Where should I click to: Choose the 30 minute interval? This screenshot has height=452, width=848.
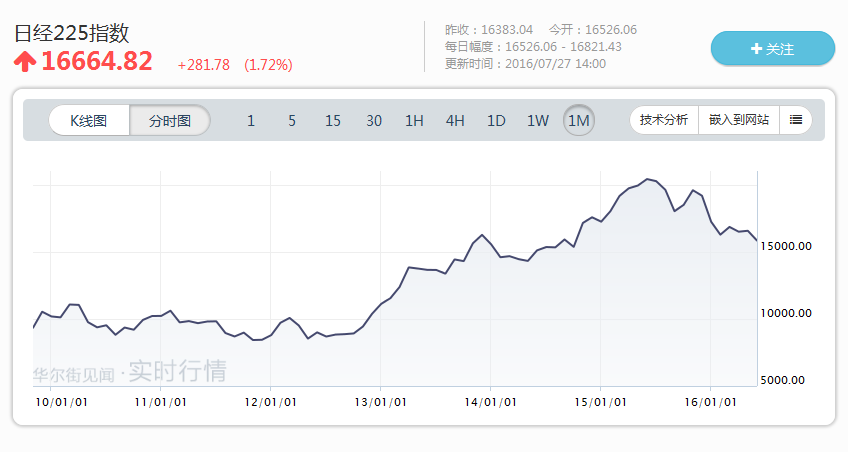374,121
